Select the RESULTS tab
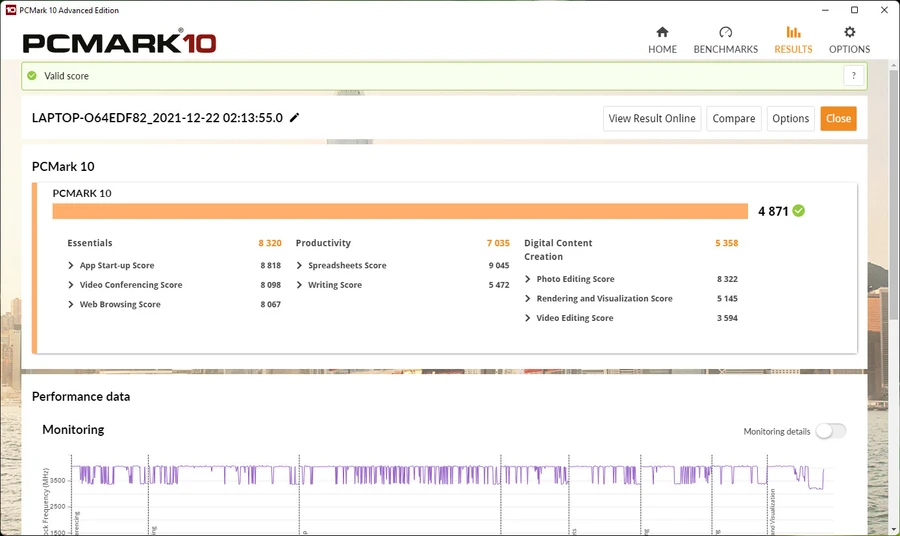 [793, 40]
